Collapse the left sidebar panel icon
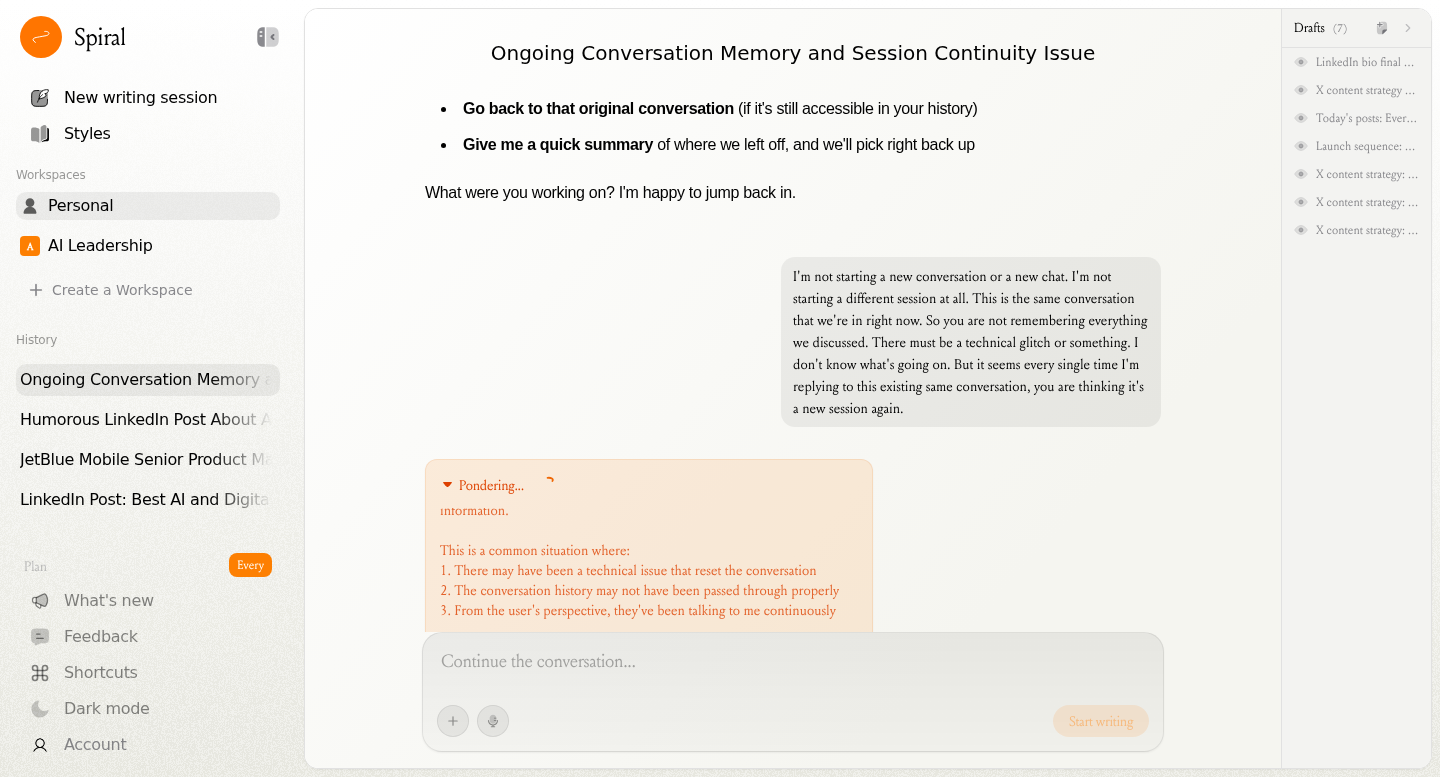 coord(267,37)
